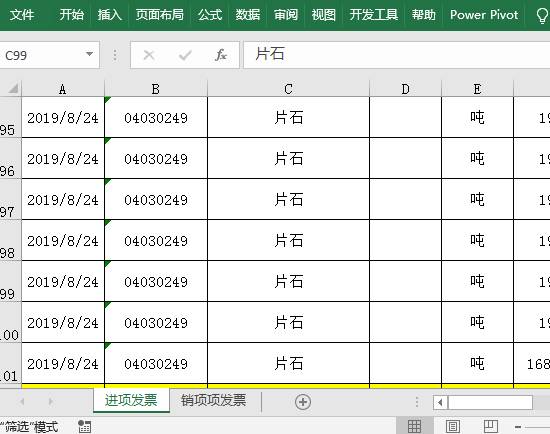Open the Power Pivot tab
This screenshot has height=434, width=550.
(x=484, y=15)
